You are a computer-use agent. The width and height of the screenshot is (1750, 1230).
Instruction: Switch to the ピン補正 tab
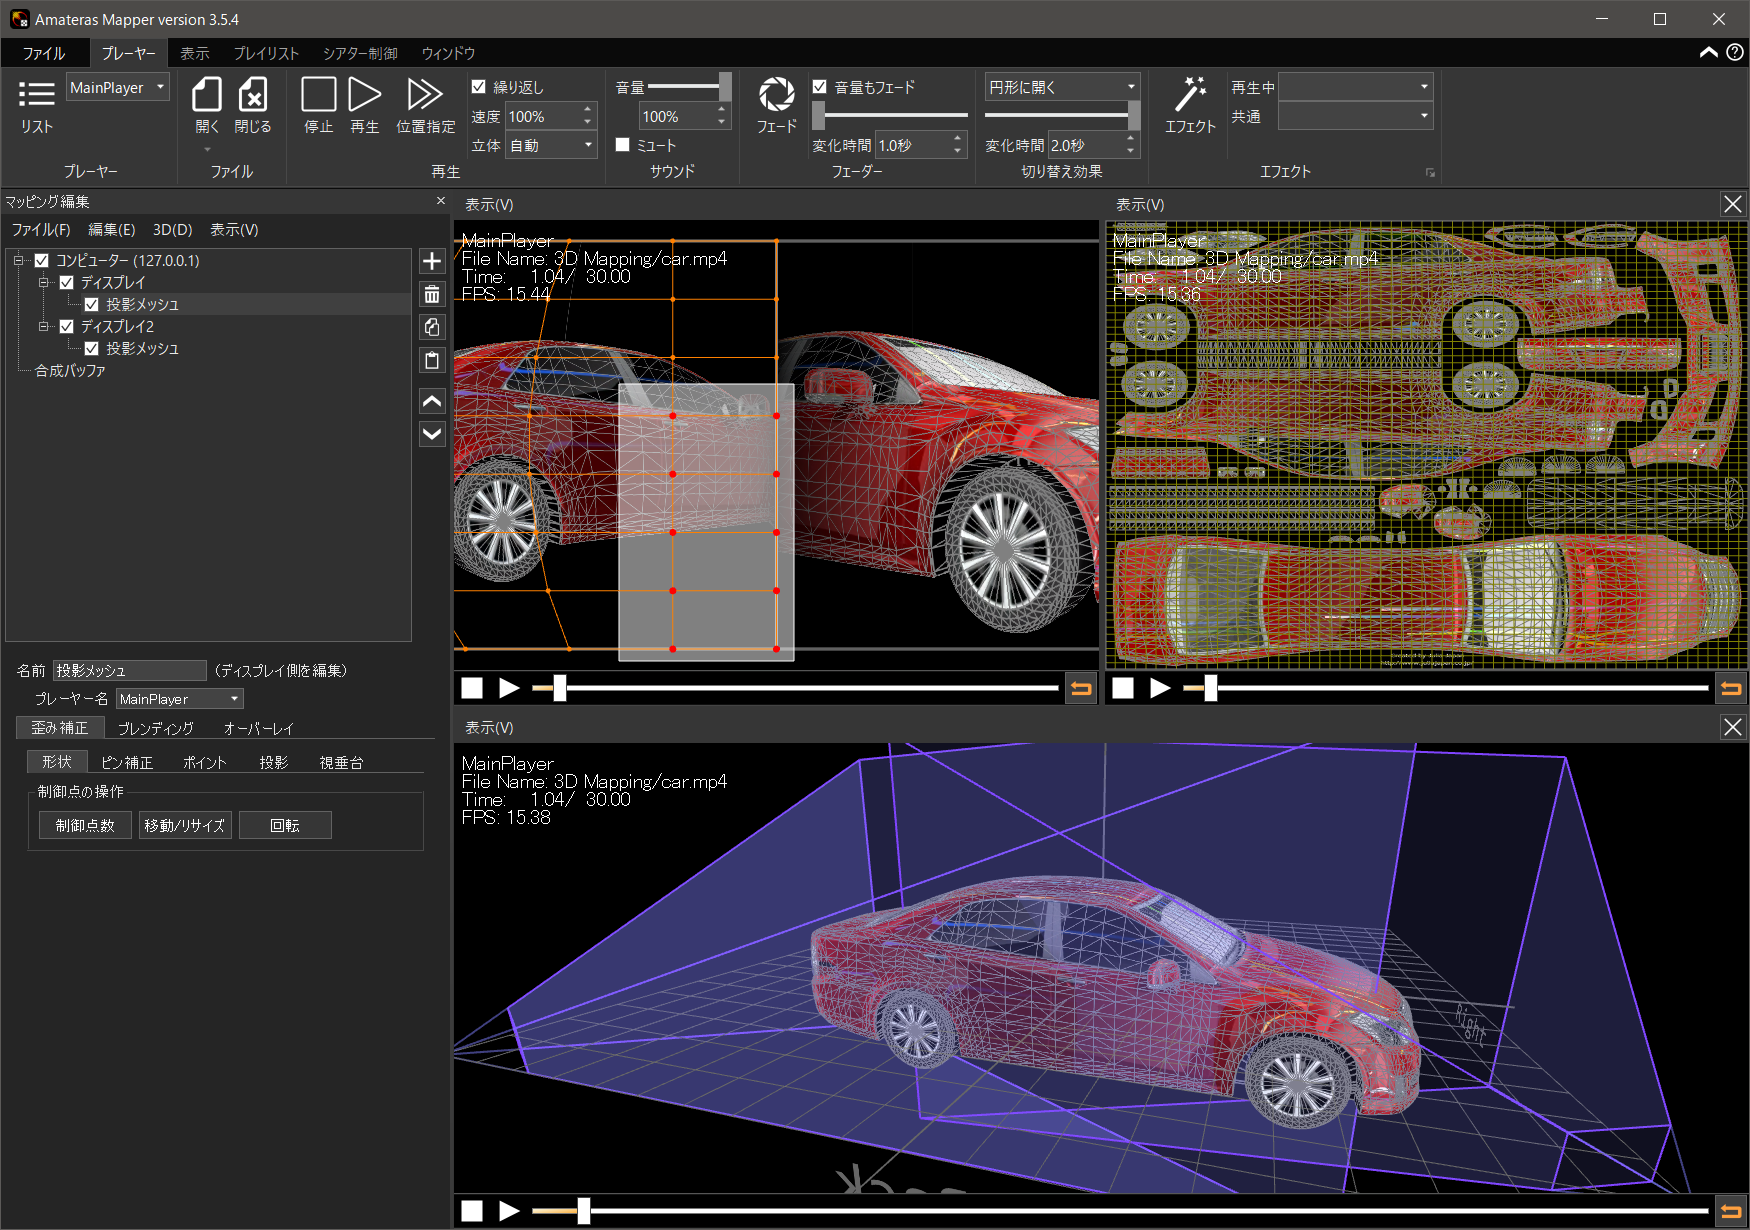click(127, 762)
